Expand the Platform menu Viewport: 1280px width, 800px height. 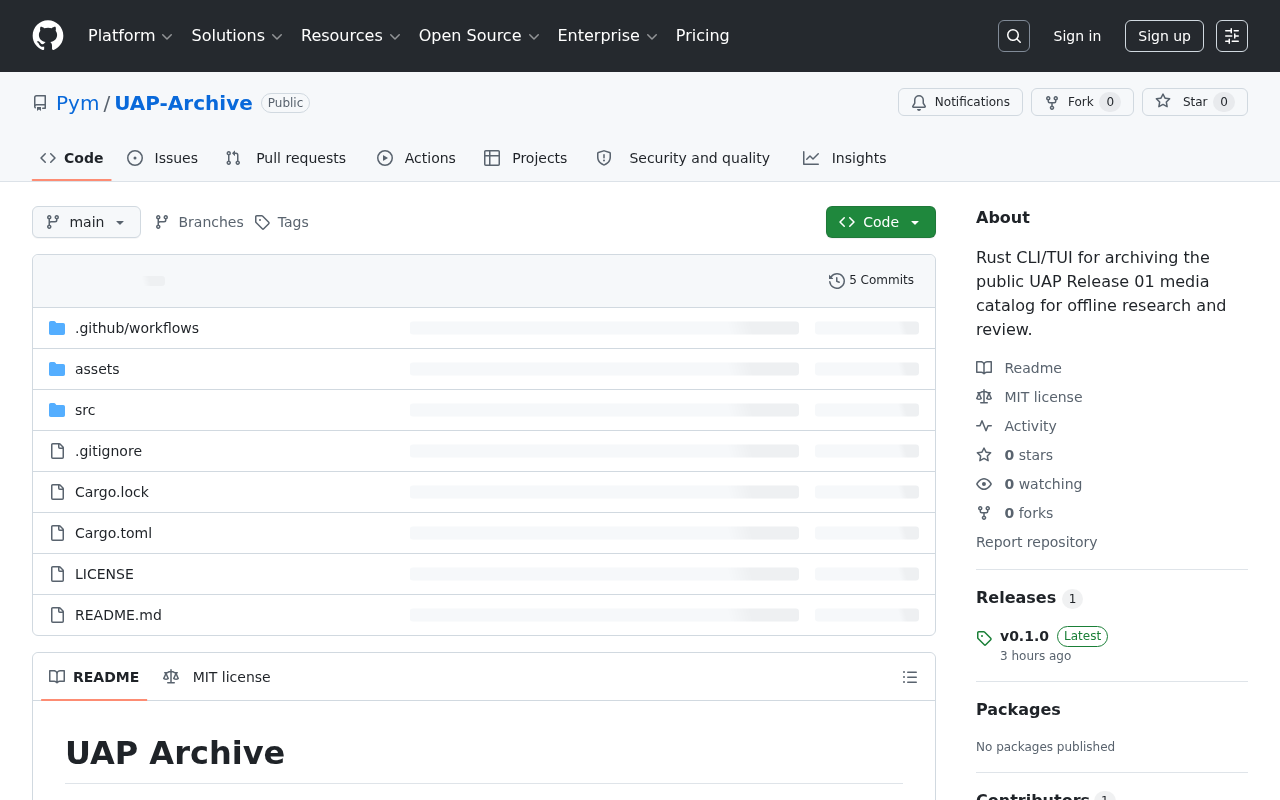point(130,36)
